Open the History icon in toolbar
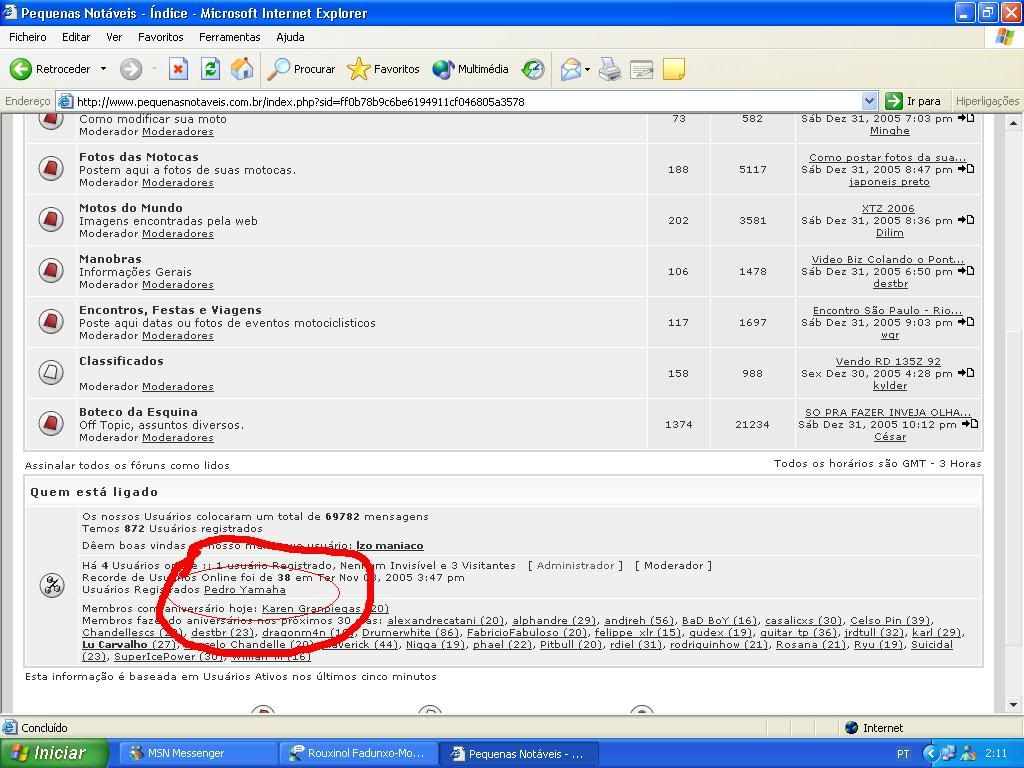This screenshot has width=1024, height=768. point(533,69)
